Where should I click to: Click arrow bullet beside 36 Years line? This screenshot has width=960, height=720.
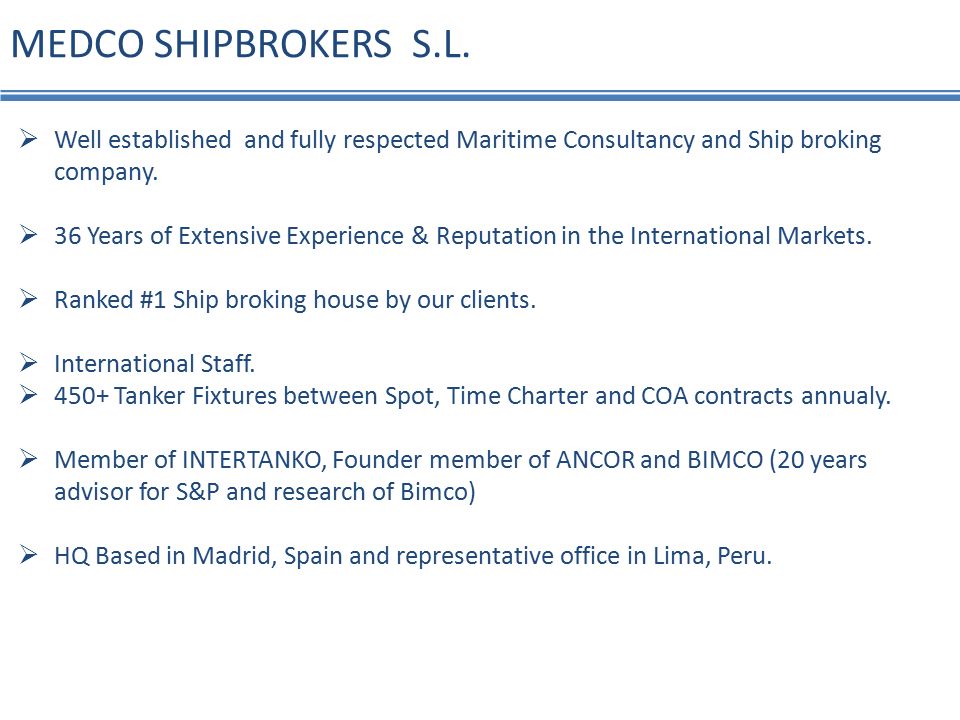pos(28,234)
